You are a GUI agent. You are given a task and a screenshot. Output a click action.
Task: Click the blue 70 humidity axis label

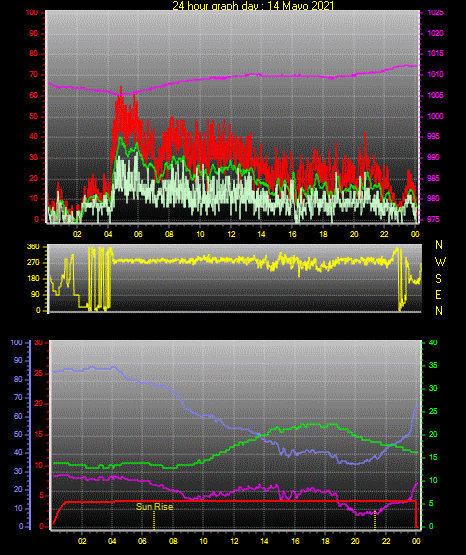click(18, 397)
